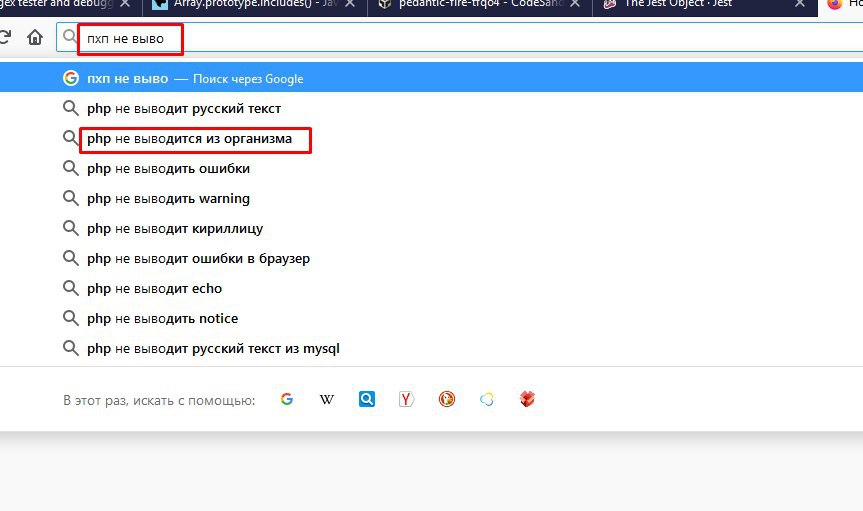Search this time with Yandex icon

click(x=406, y=399)
